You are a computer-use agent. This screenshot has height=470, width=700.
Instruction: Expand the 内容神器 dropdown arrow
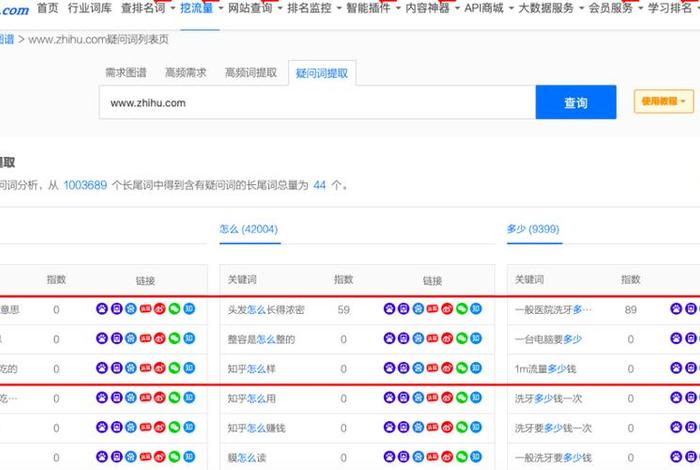pos(457,8)
